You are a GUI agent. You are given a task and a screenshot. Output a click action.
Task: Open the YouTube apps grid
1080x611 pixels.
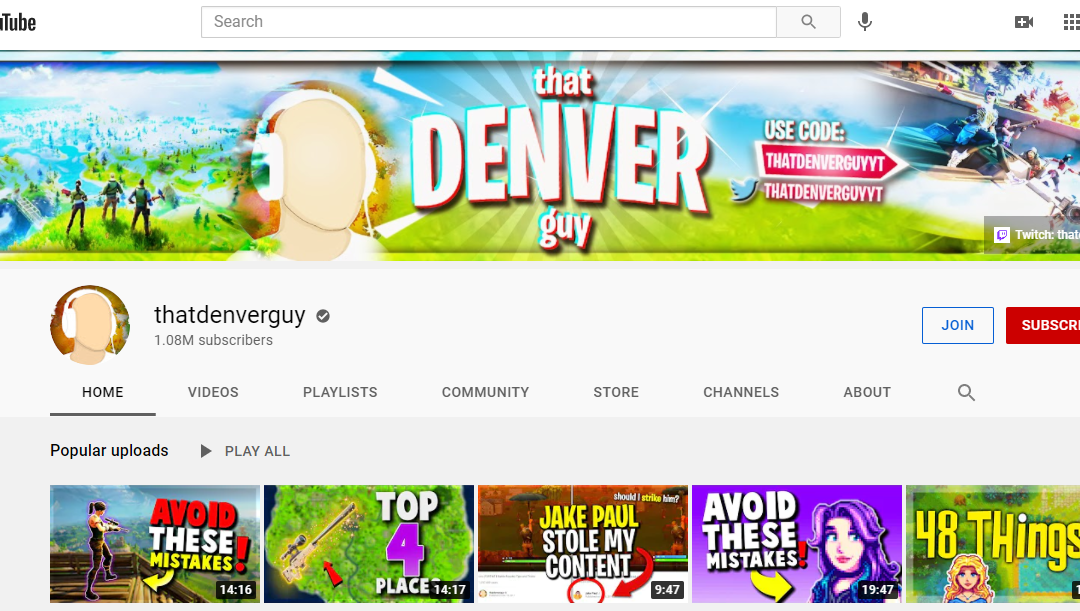1071,22
